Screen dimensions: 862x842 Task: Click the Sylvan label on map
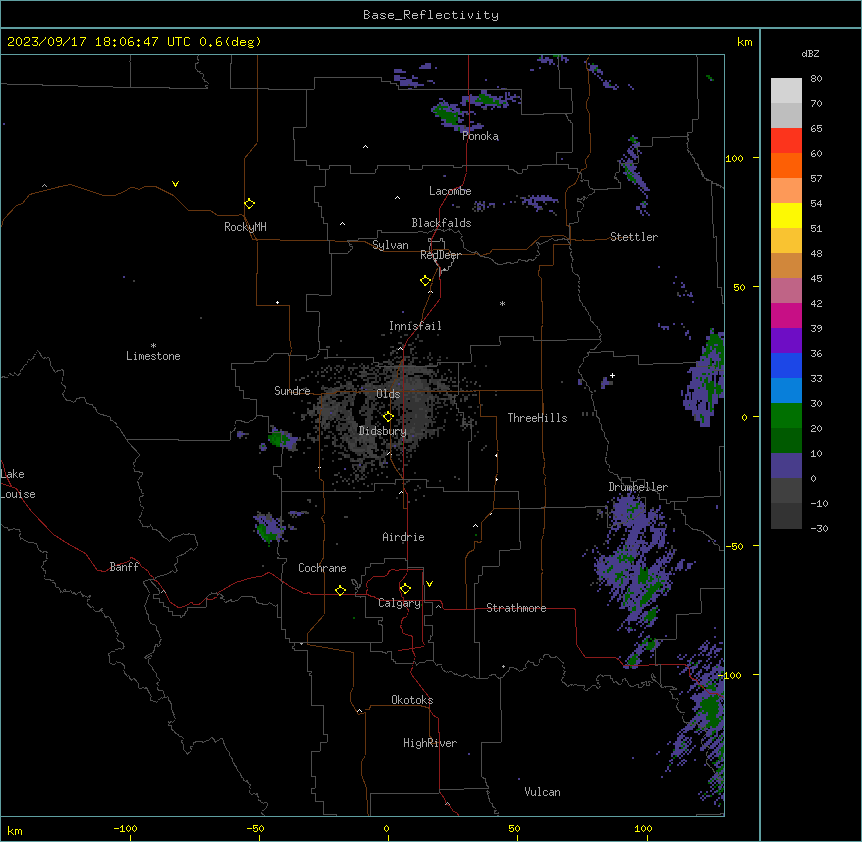tap(390, 245)
